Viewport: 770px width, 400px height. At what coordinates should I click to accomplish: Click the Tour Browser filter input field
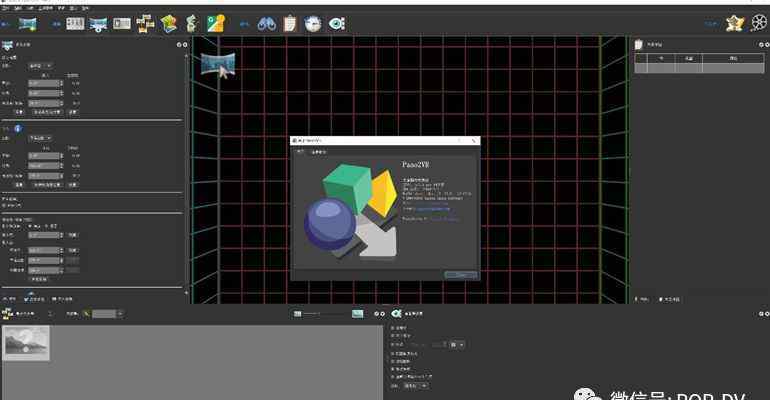[x=104, y=314]
